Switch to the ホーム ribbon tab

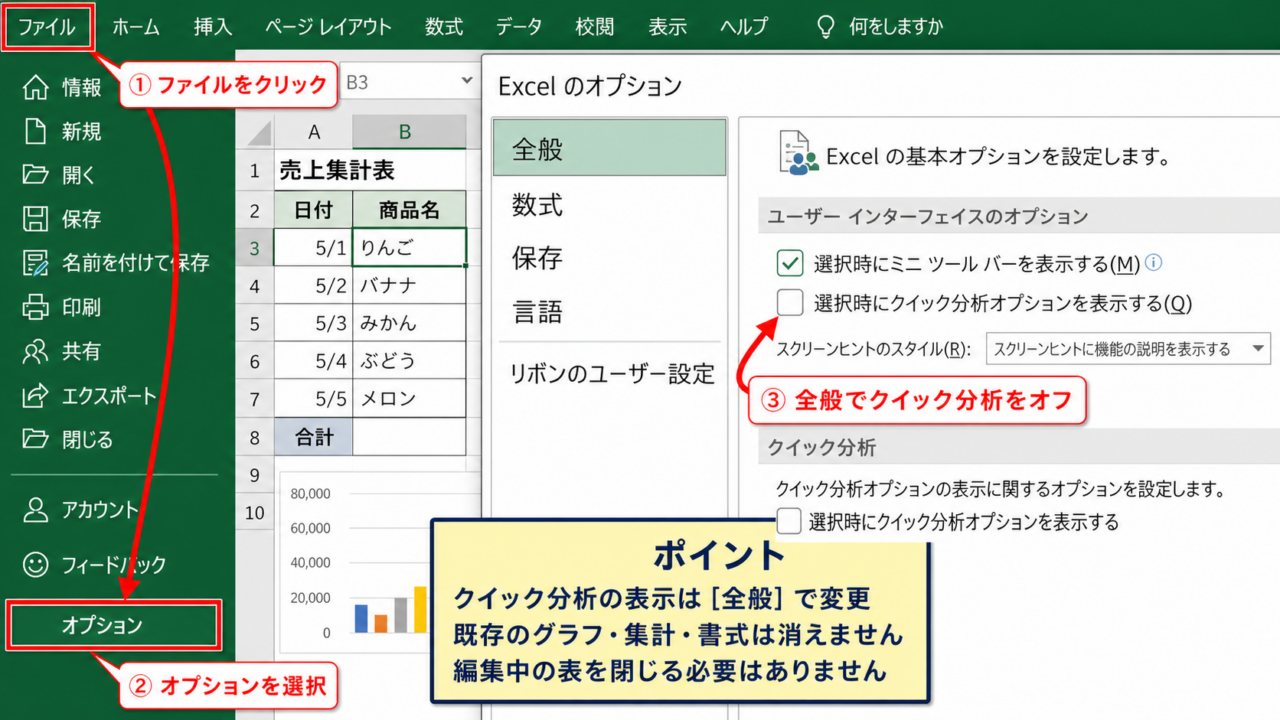pos(136,27)
